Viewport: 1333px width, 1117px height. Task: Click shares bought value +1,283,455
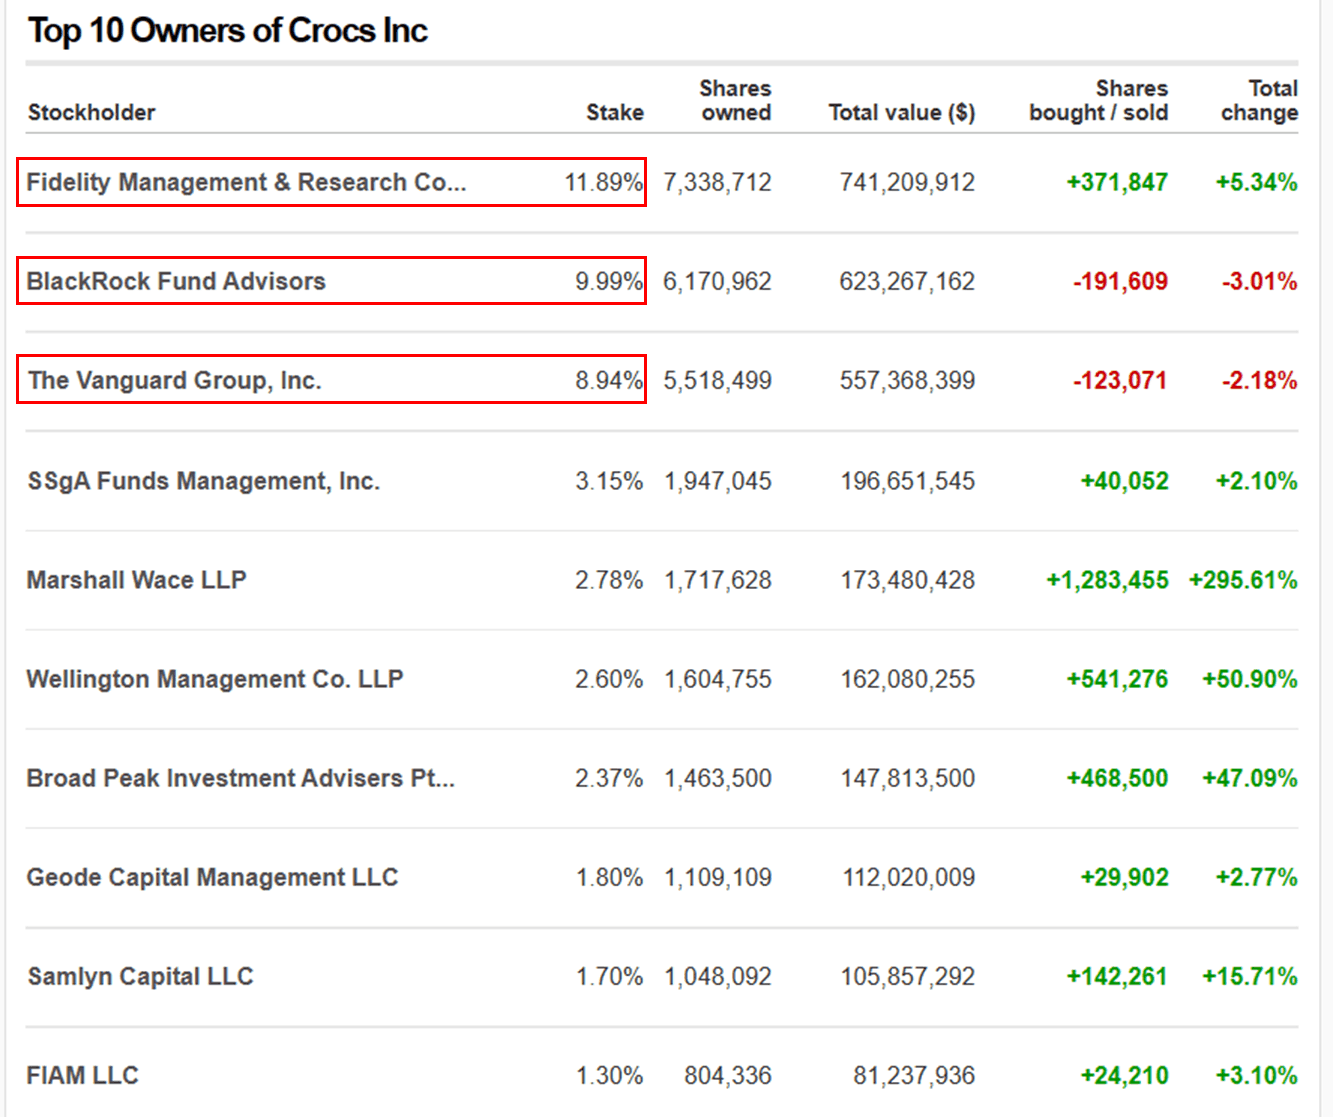tap(1107, 580)
